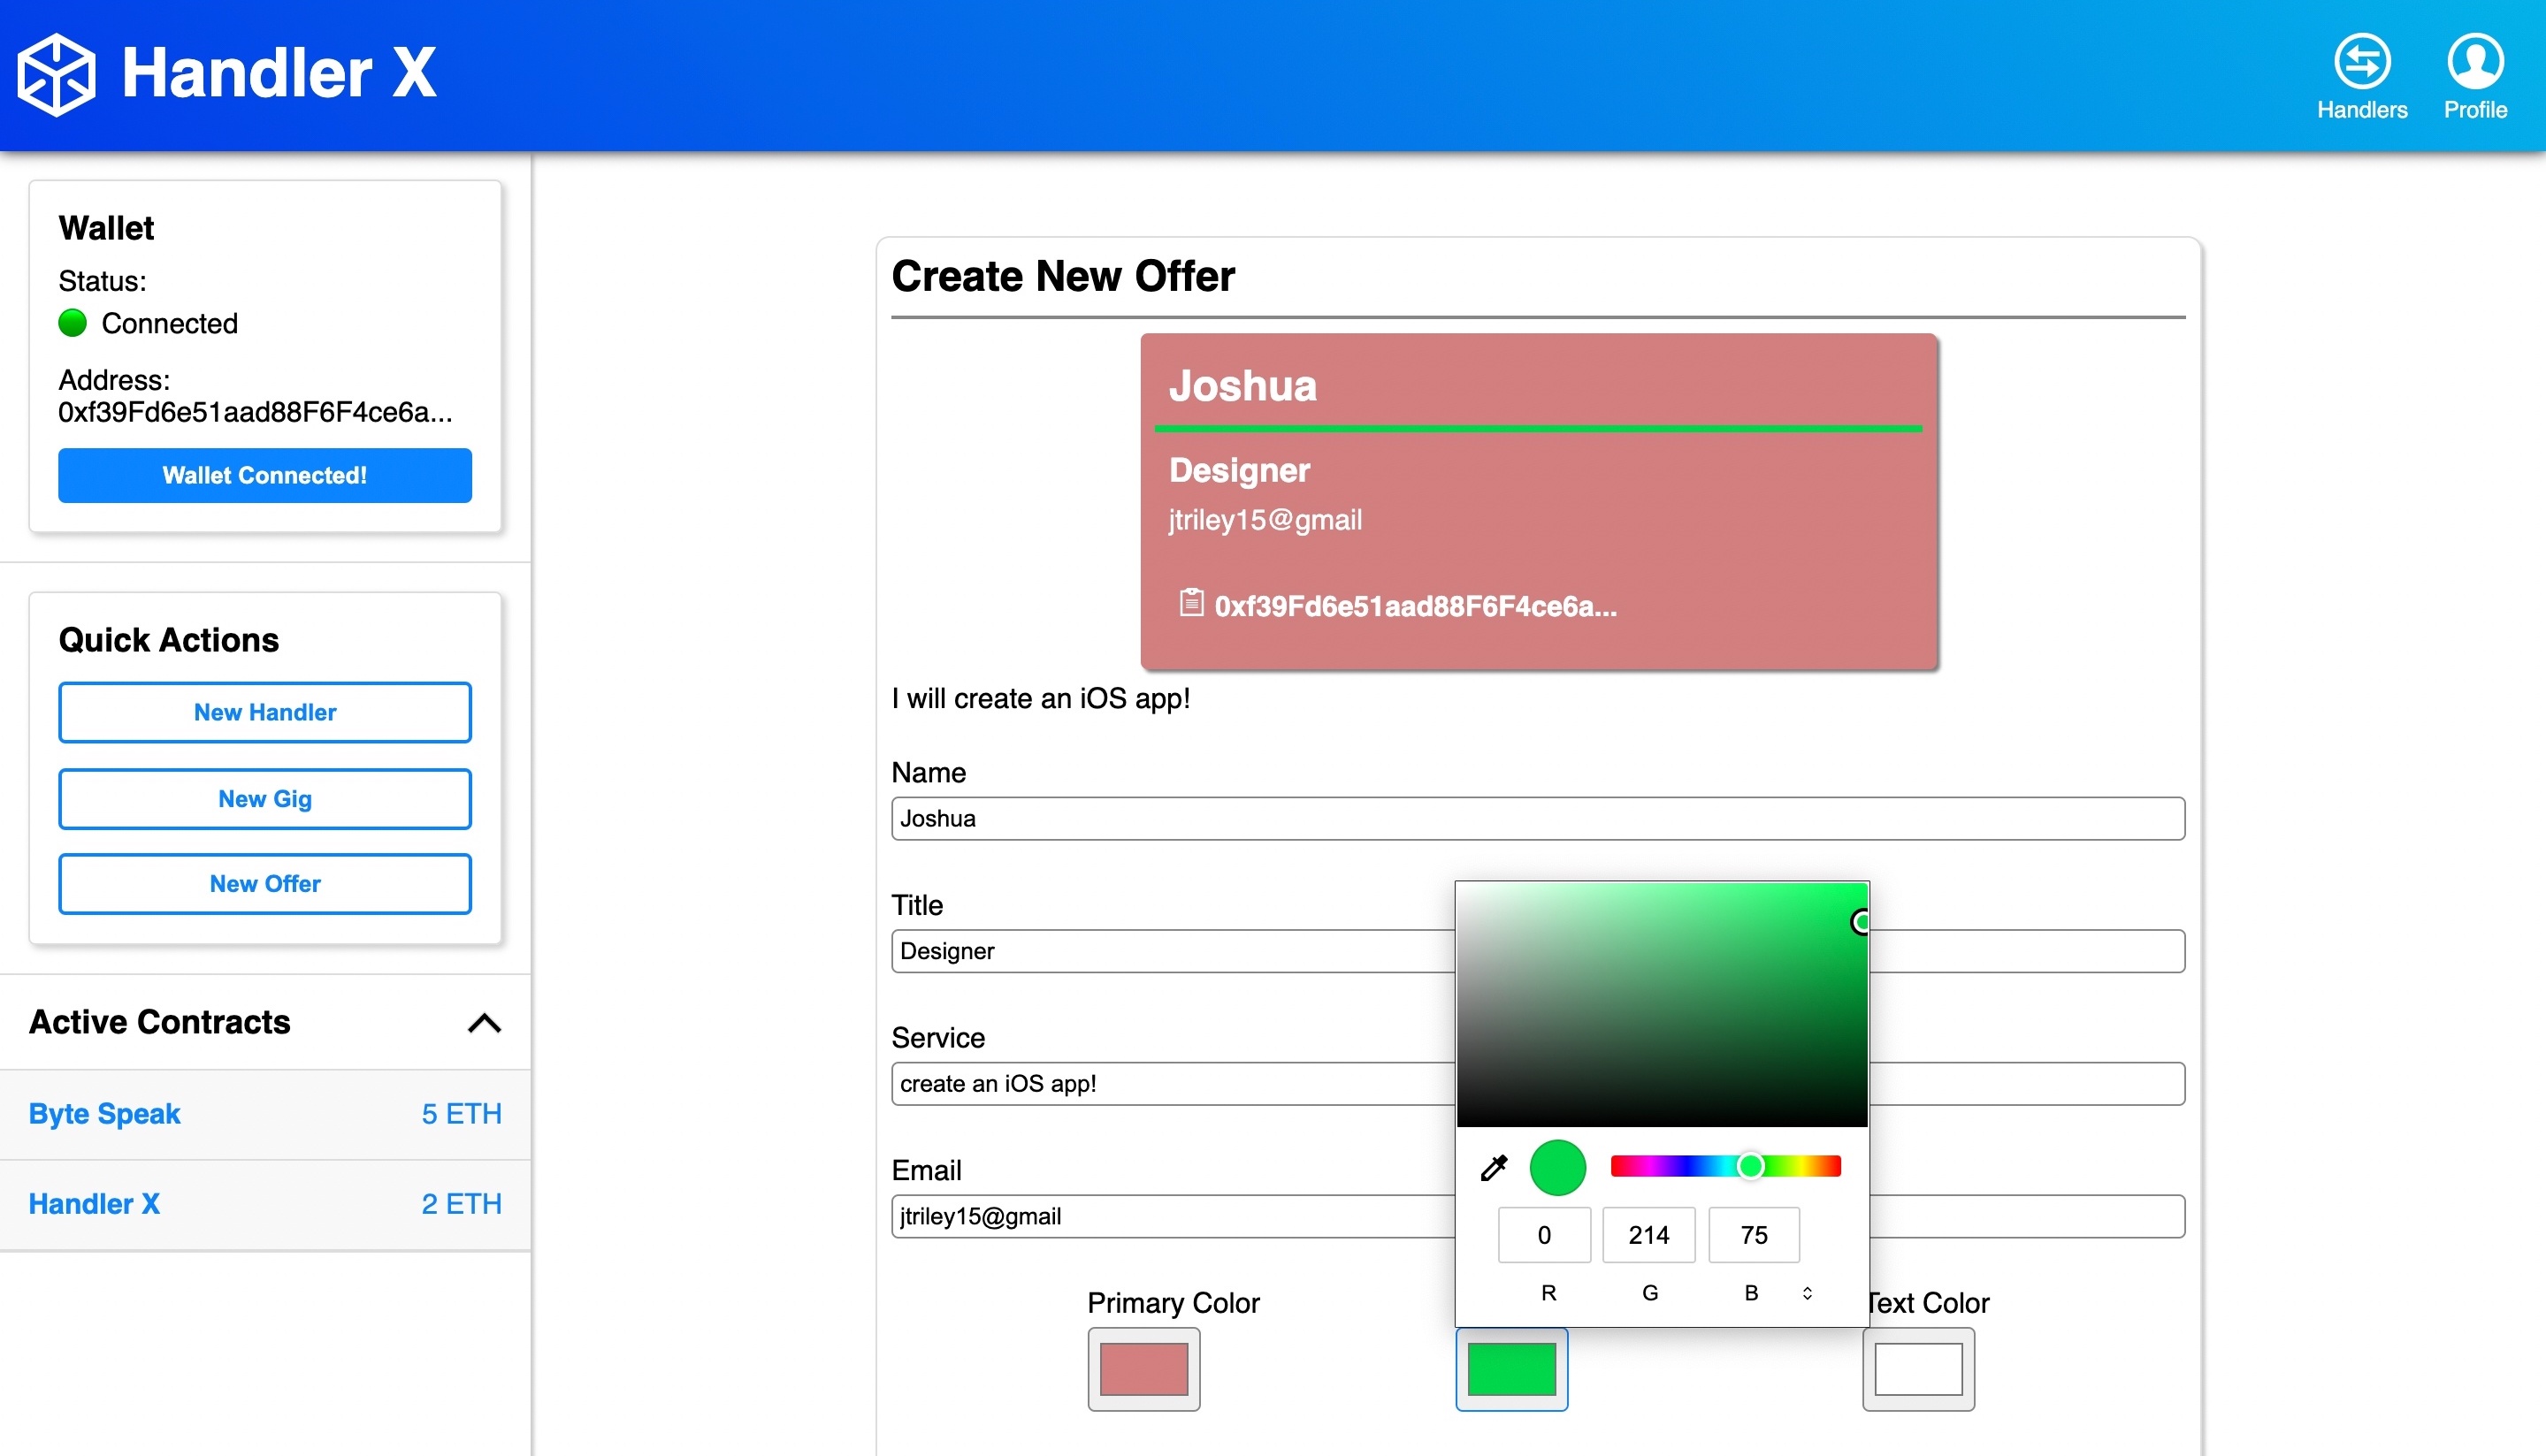The height and width of the screenshot is (1456, 2546).
Task: Click the Create New Offer heading
Action: (x=1063, y=276)
